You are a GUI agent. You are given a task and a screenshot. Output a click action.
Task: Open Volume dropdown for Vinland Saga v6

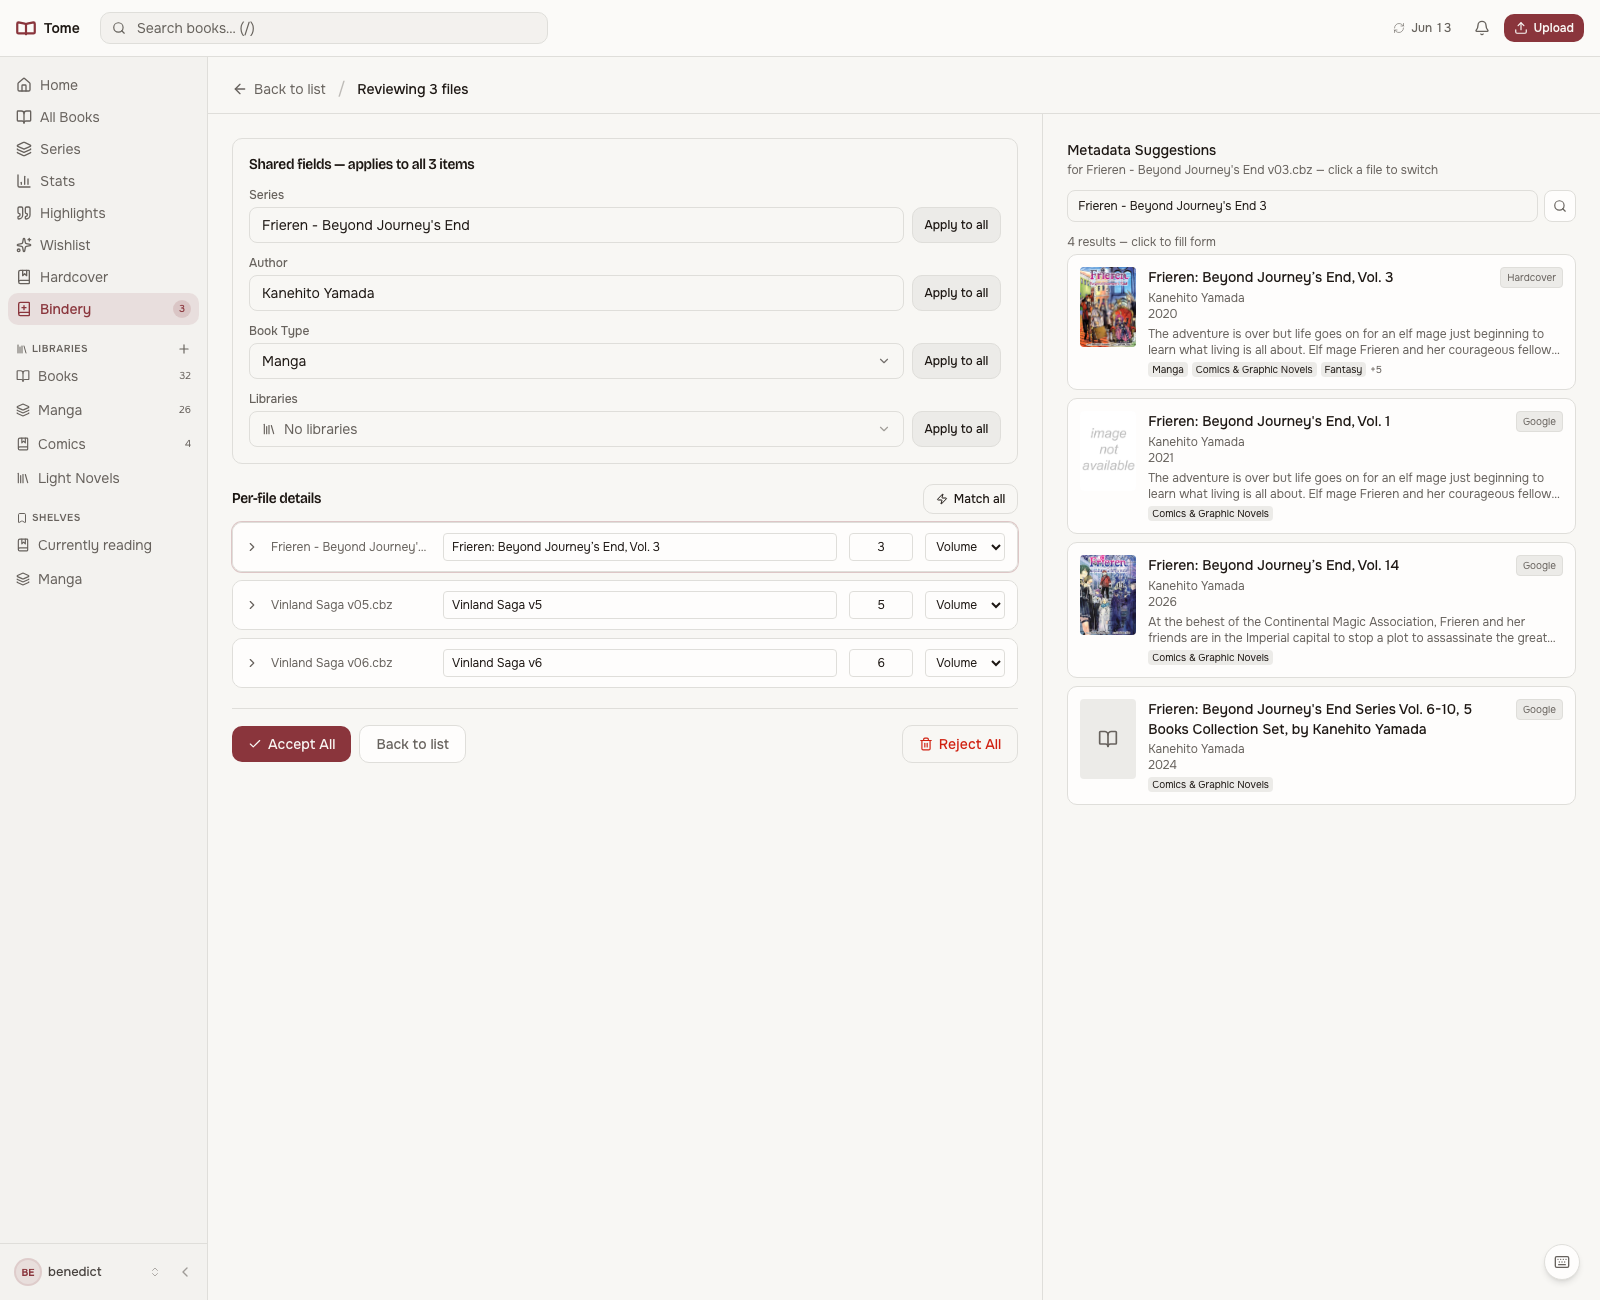(965, 663)
